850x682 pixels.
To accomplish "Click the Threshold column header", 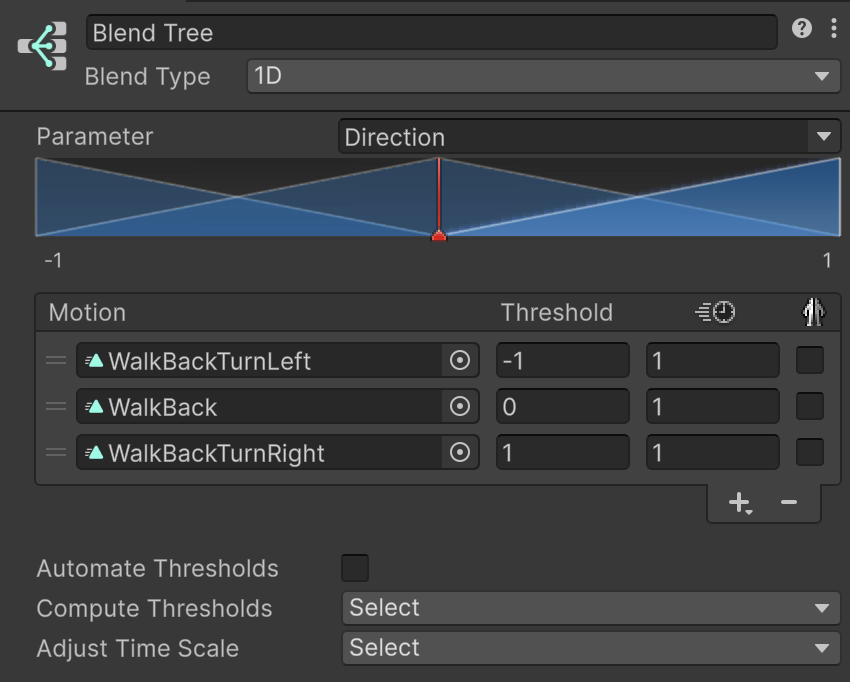I will (x=557, y=313).
